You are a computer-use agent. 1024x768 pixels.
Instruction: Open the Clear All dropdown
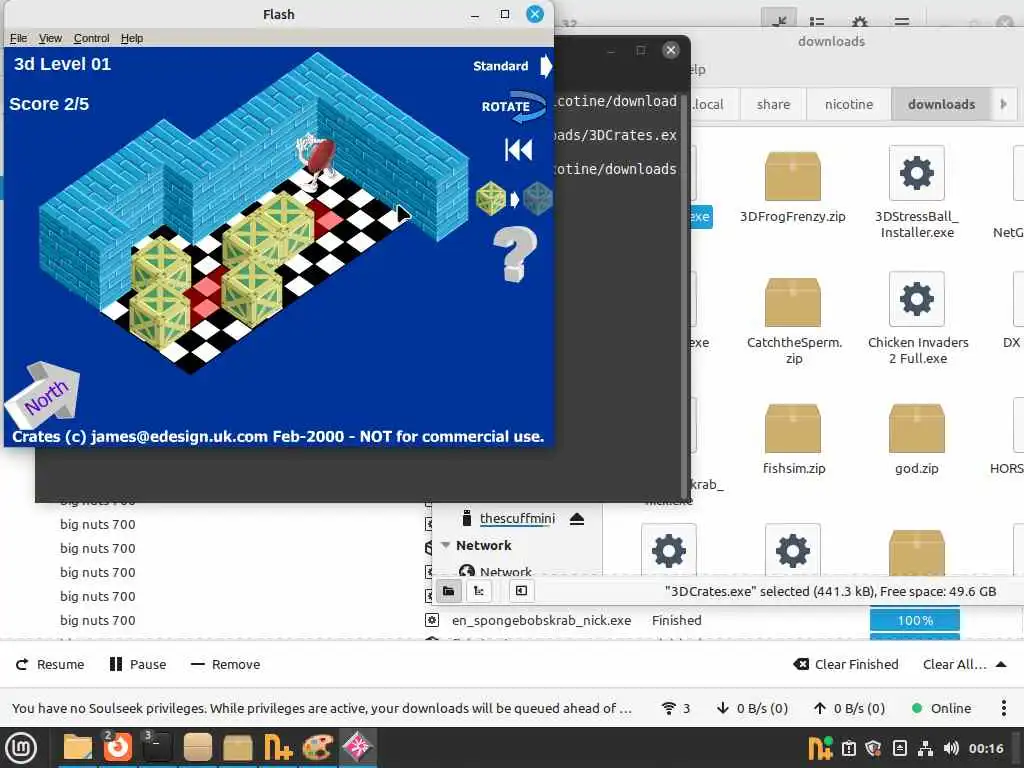(x=964, y=664)
